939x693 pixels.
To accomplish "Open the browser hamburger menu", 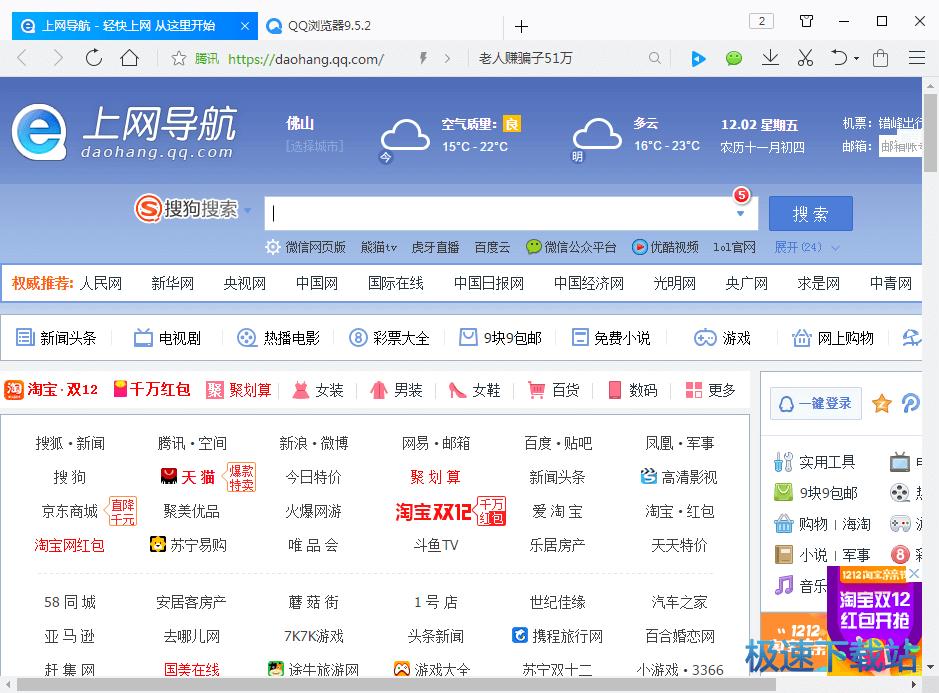I will coord(916,58).
